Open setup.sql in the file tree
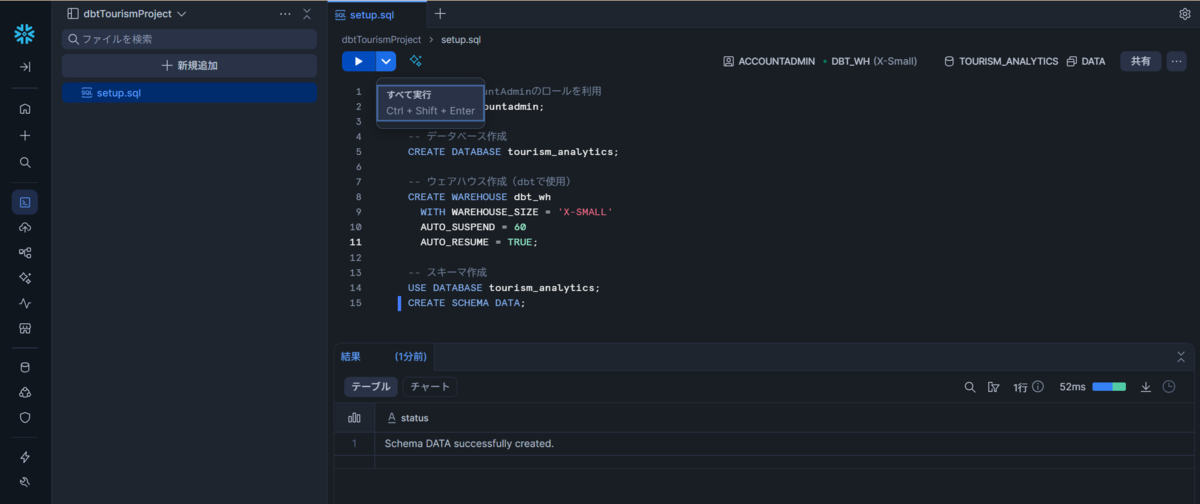Screen dimensions: 1200x504 pyautogui.click(x=190, y=93)
